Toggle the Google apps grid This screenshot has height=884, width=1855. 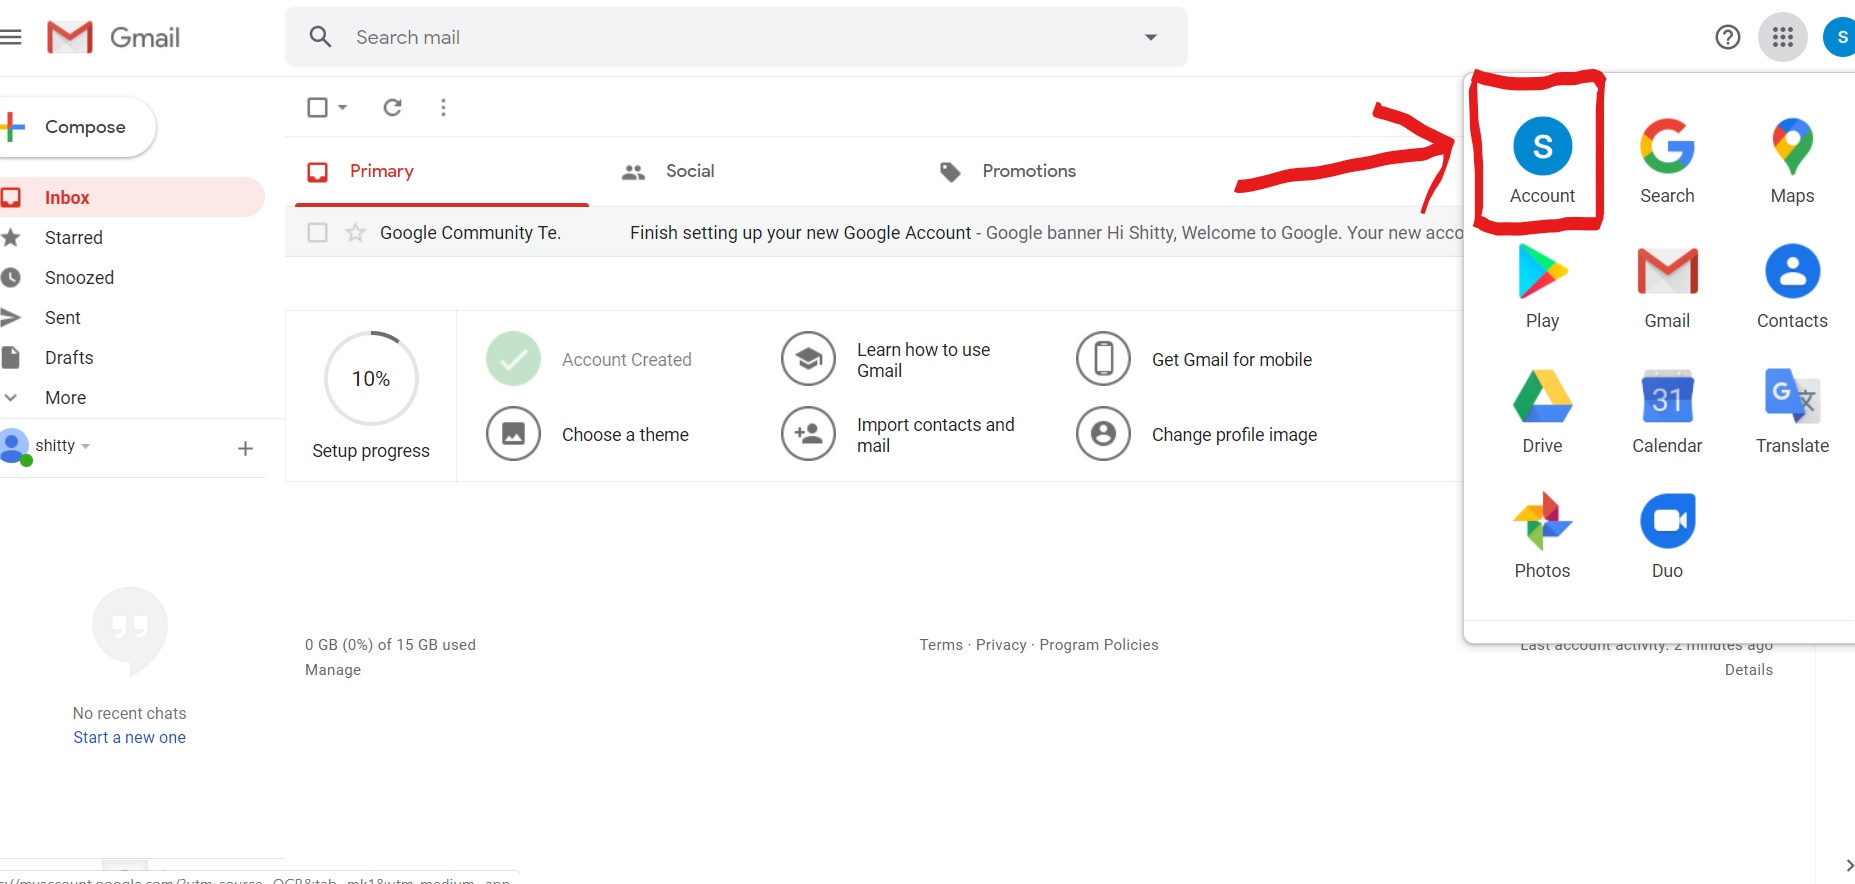tap(1782, 37)
